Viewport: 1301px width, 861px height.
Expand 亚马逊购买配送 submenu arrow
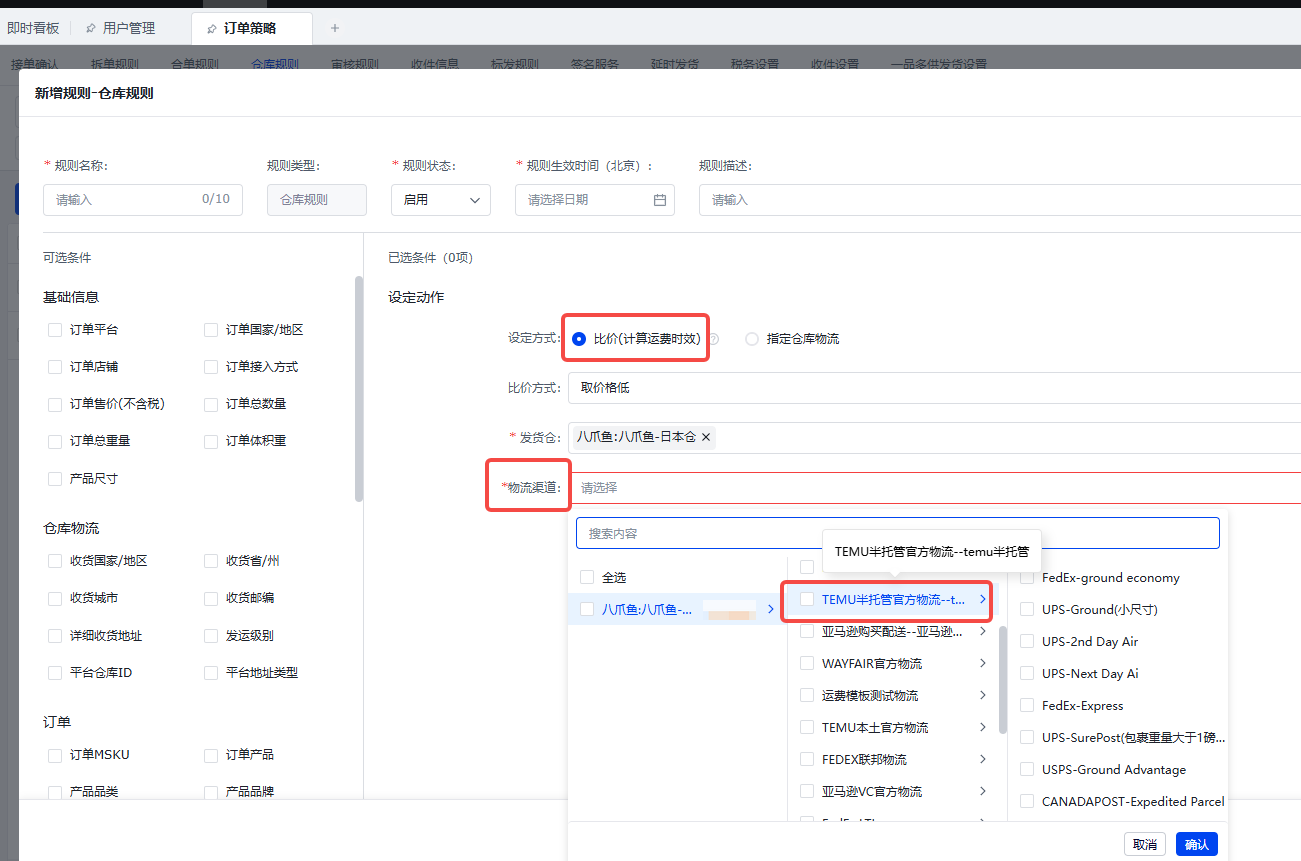(983, 632)
